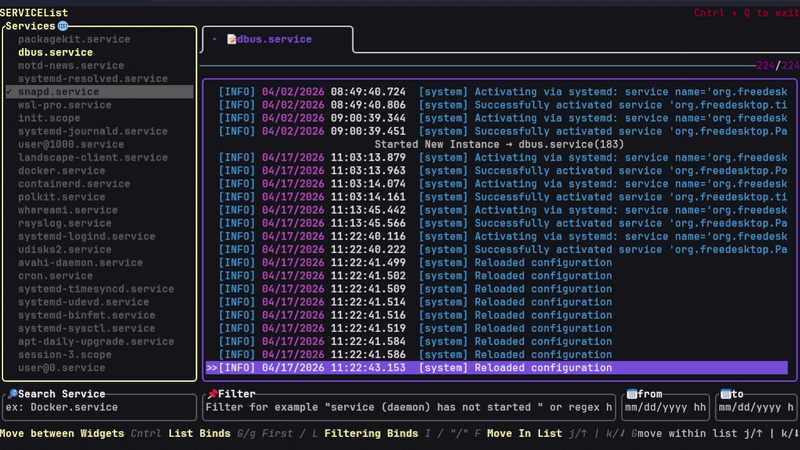Toggle the checkmark on snapd.service

click(9, 92)
